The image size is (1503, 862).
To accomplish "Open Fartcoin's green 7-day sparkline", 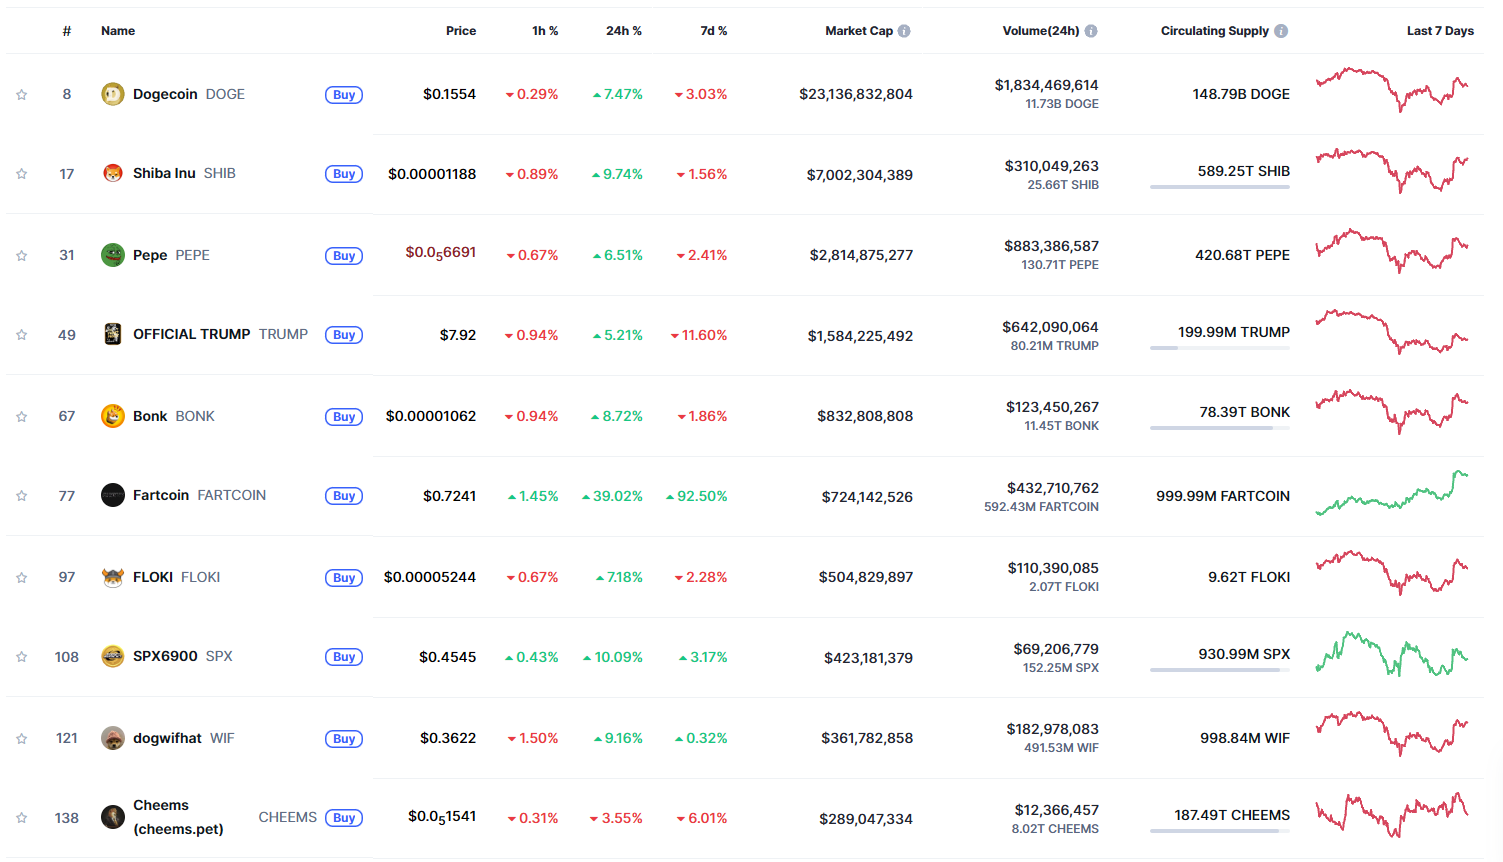I will click(1392, 493).
